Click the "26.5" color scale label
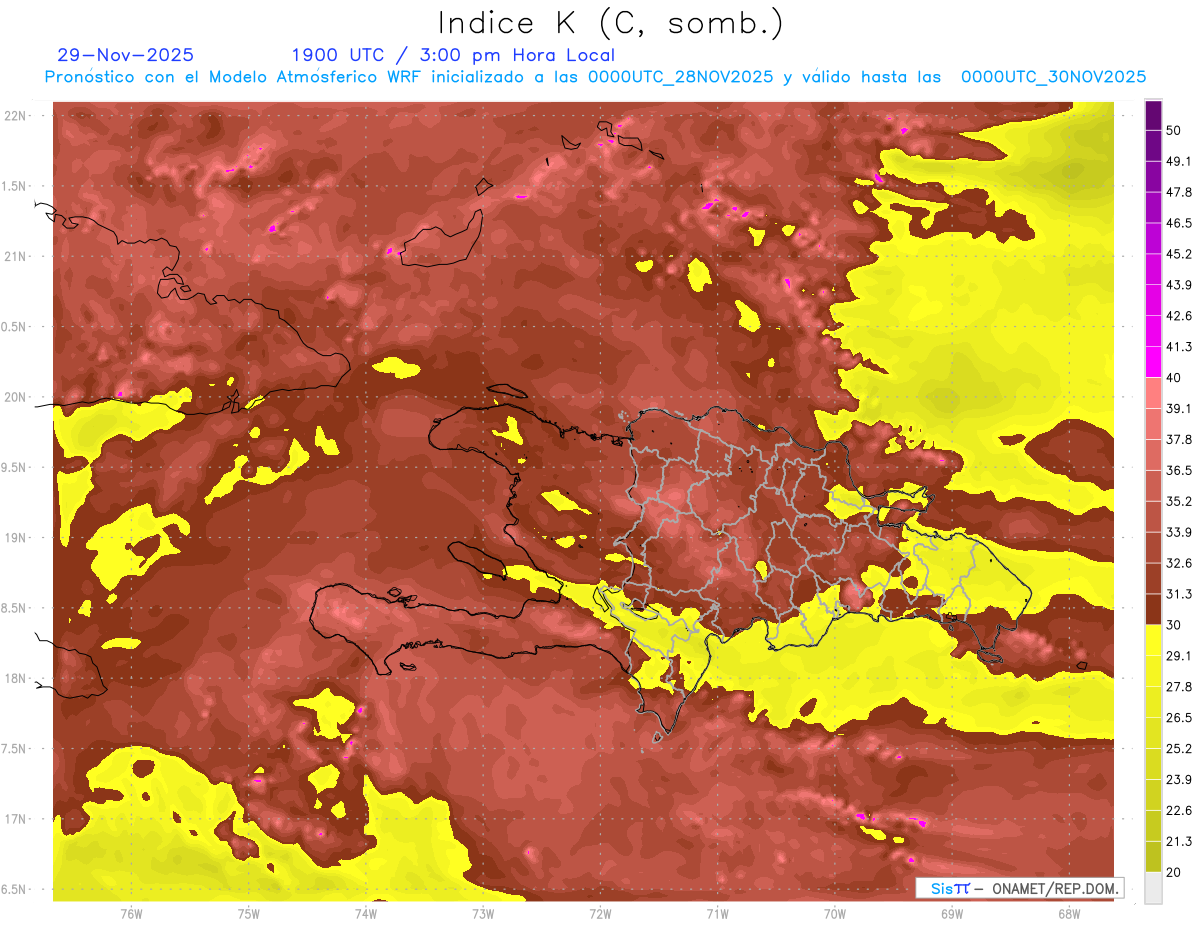 (1179, 718)
